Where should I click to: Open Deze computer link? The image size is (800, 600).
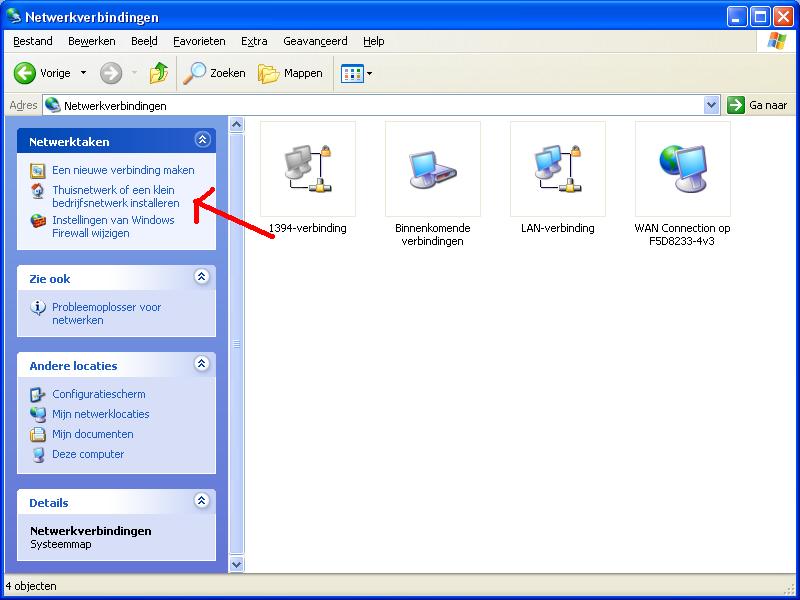88,454
